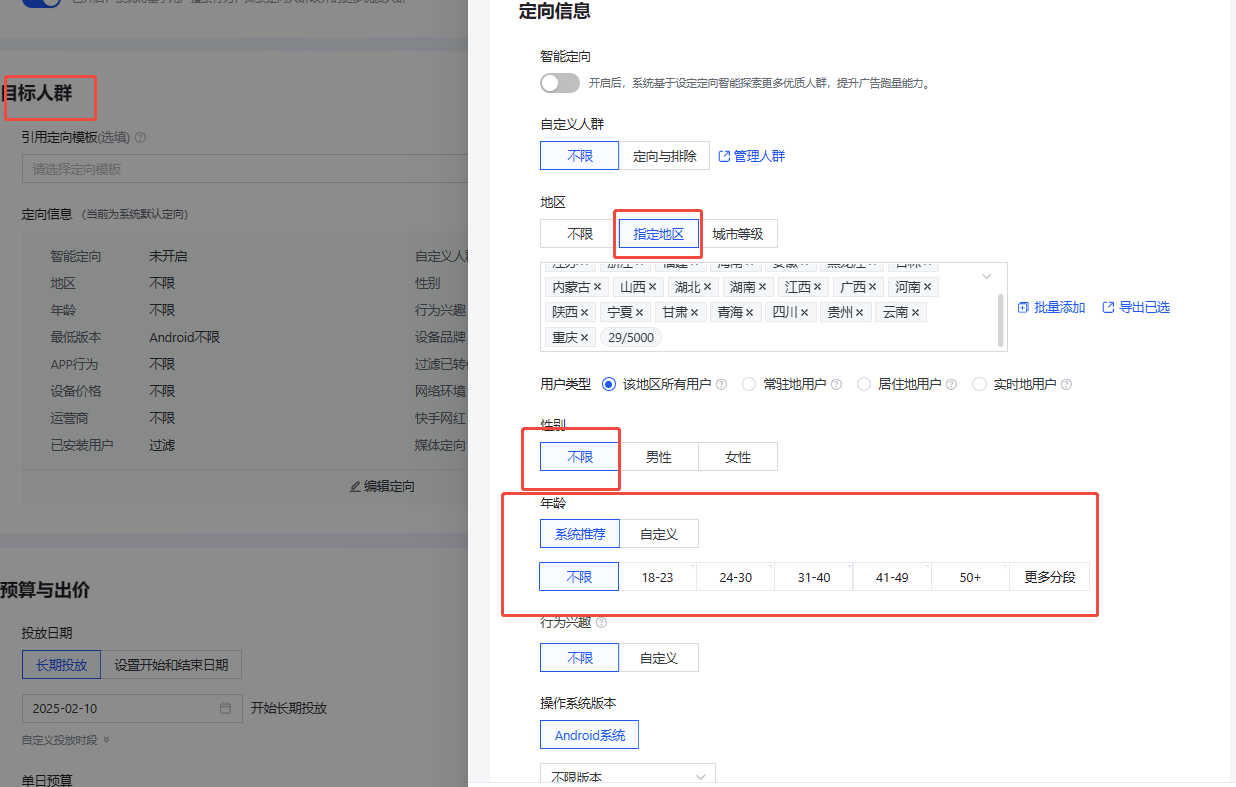The width and height of the screenshot is (1236, 787).
Task: Click the 29/5000 count badge
Action: (631, 337)
